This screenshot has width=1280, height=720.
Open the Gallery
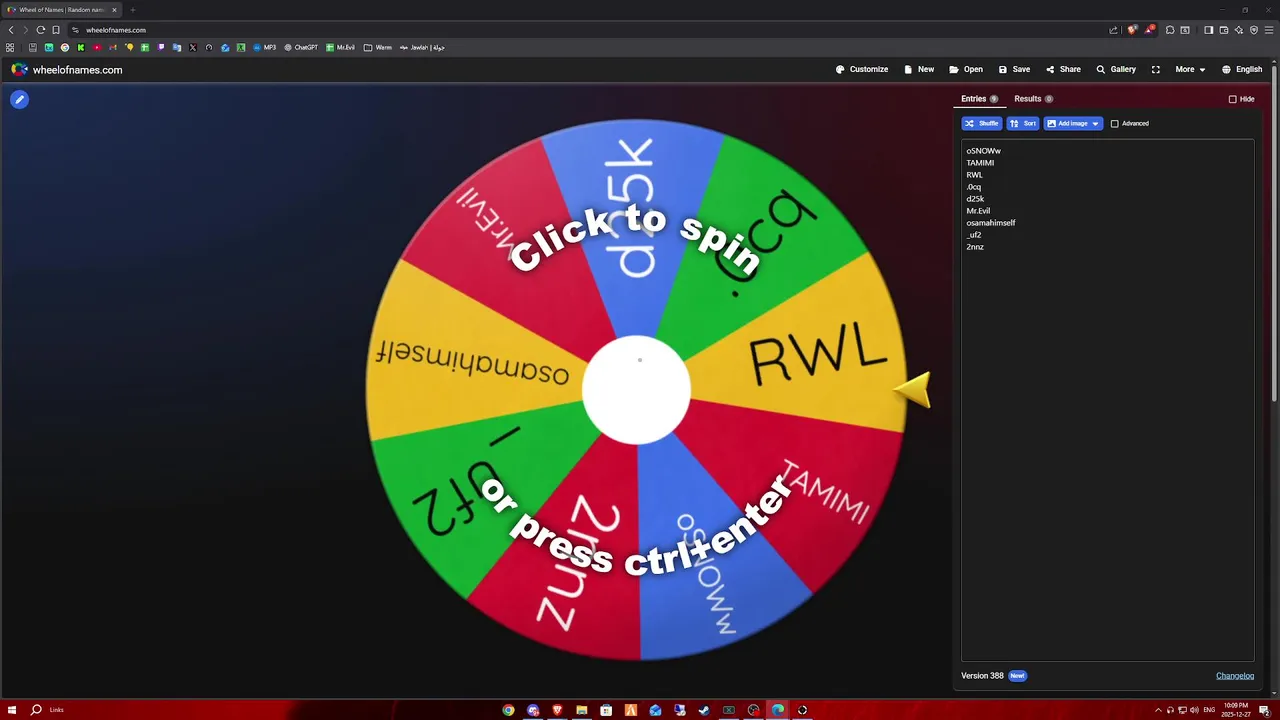click(1116, 70)
